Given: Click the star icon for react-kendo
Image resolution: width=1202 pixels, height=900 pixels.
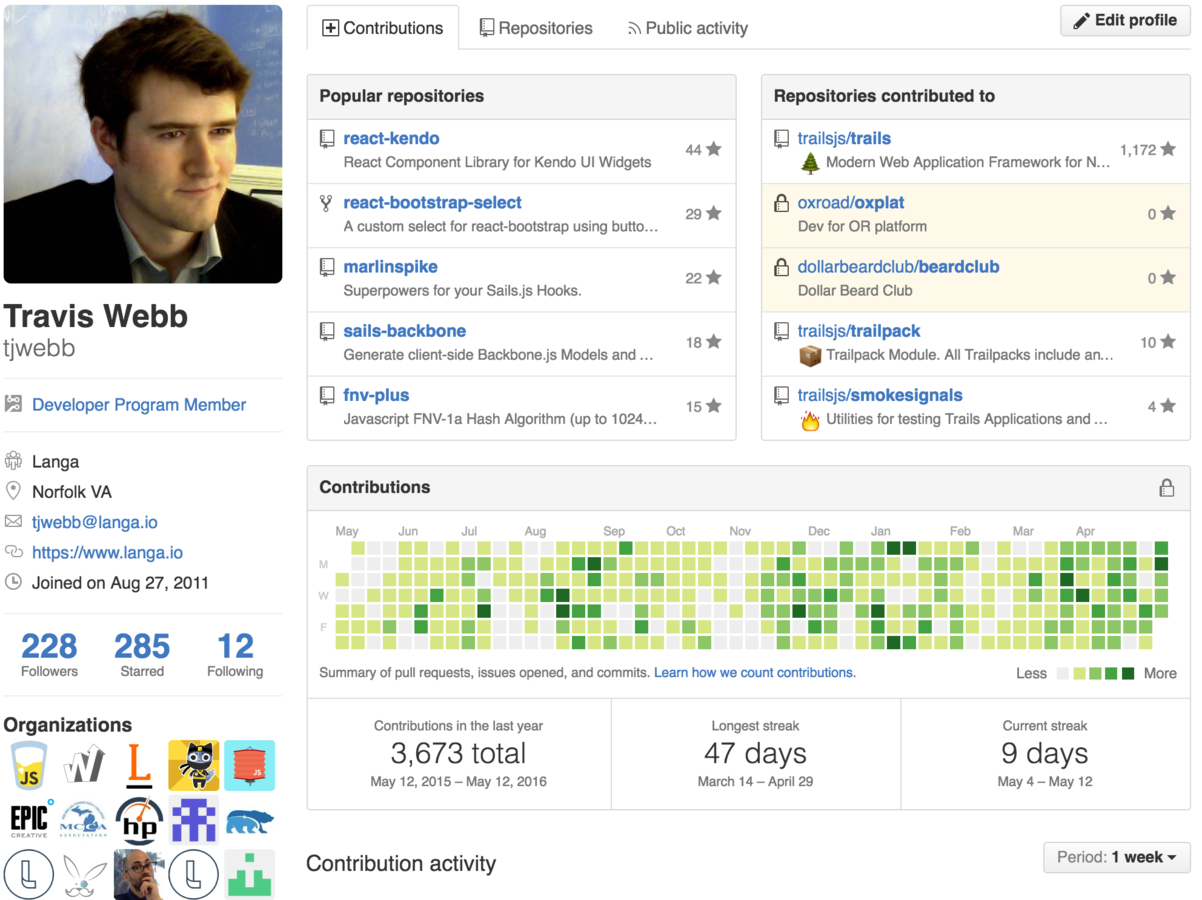Looking at the screenshot, I should click(714, 149).
